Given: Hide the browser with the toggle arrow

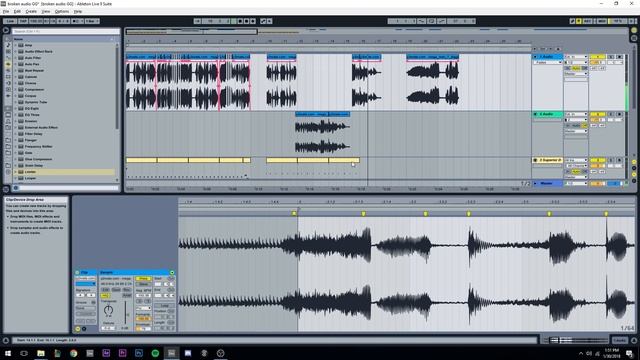Looking at the screenshot, I should pos(6,30).
